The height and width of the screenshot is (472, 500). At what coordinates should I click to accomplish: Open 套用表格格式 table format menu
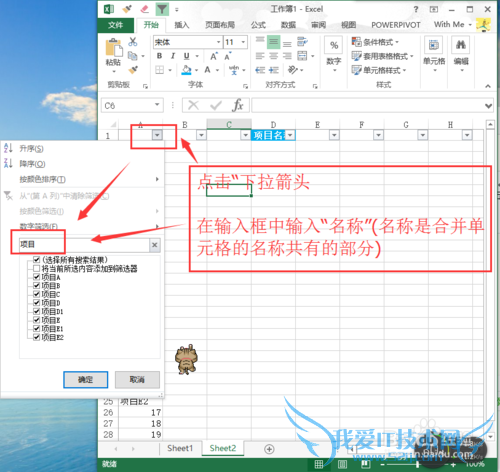[x=383, y=56]
